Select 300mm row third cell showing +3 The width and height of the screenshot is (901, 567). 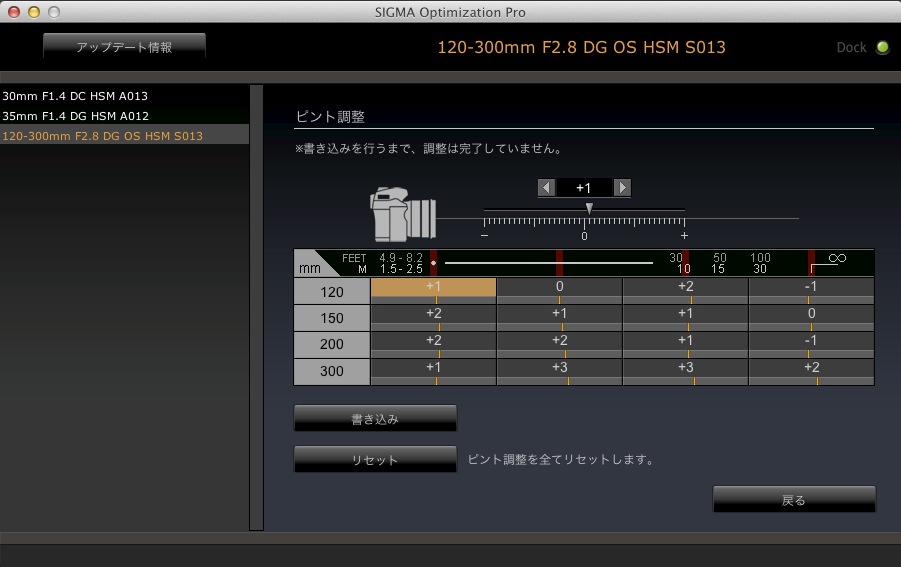[x=686, y=372]
